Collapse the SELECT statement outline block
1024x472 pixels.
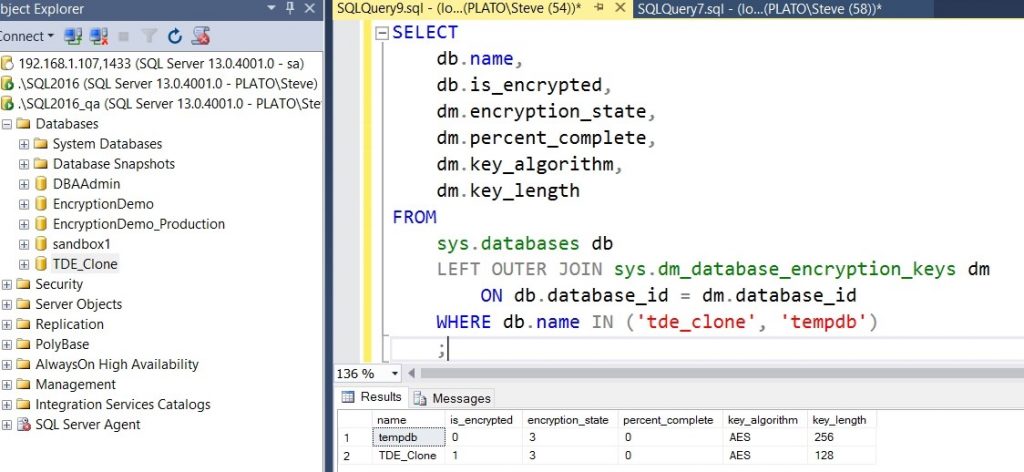pos(381,33)
